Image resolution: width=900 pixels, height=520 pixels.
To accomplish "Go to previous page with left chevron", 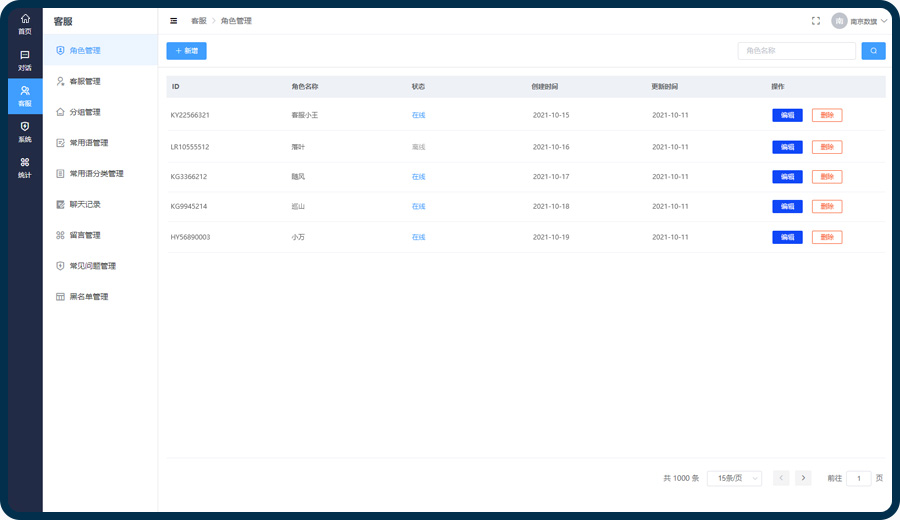I will pyautogui.click(x=781, y=478).
